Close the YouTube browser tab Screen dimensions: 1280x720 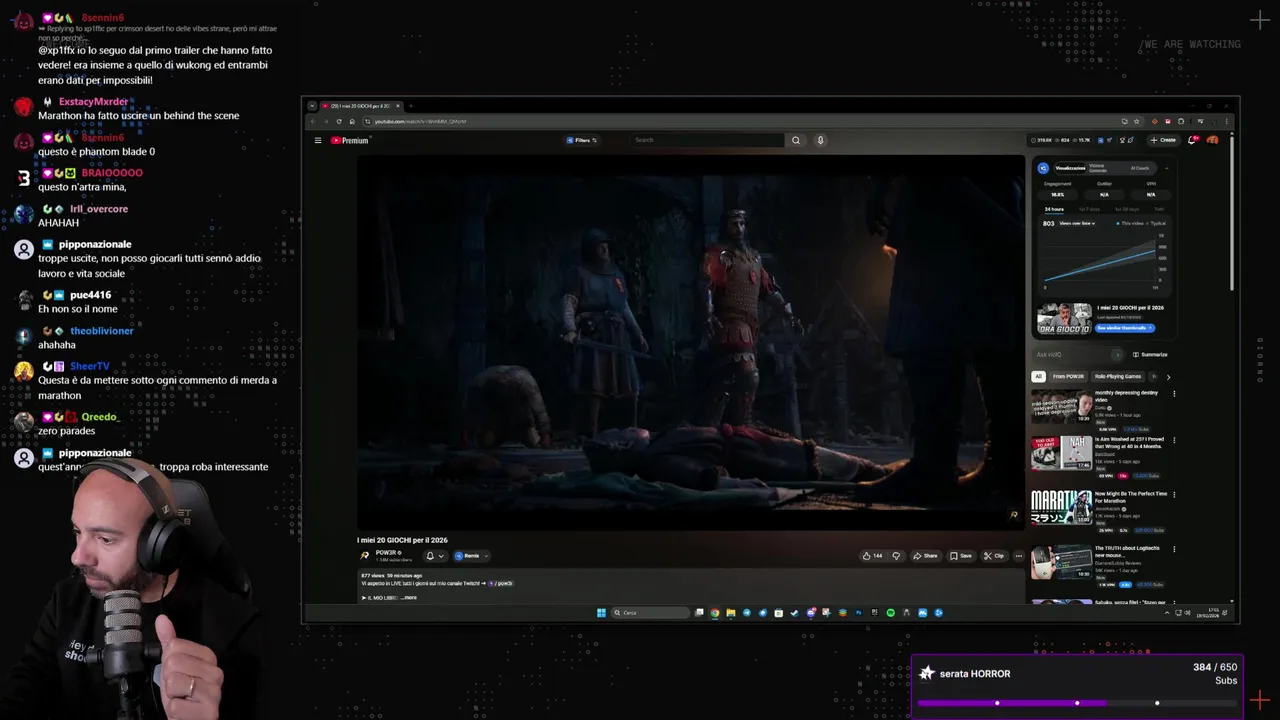[398, 106]
